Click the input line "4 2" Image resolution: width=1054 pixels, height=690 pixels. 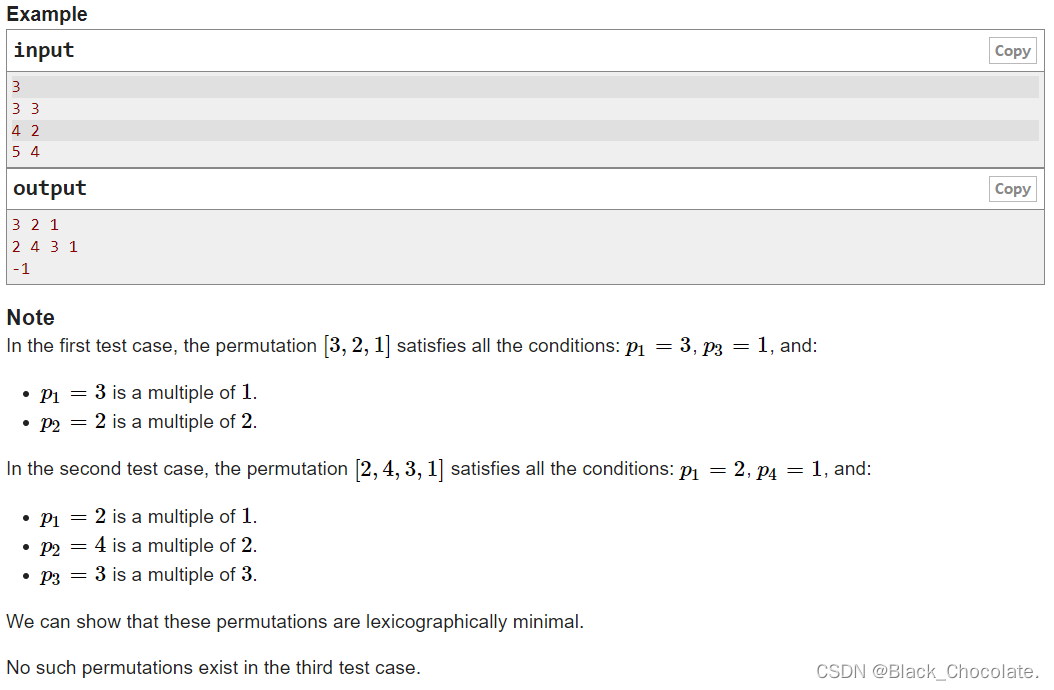tap(26, 131)
